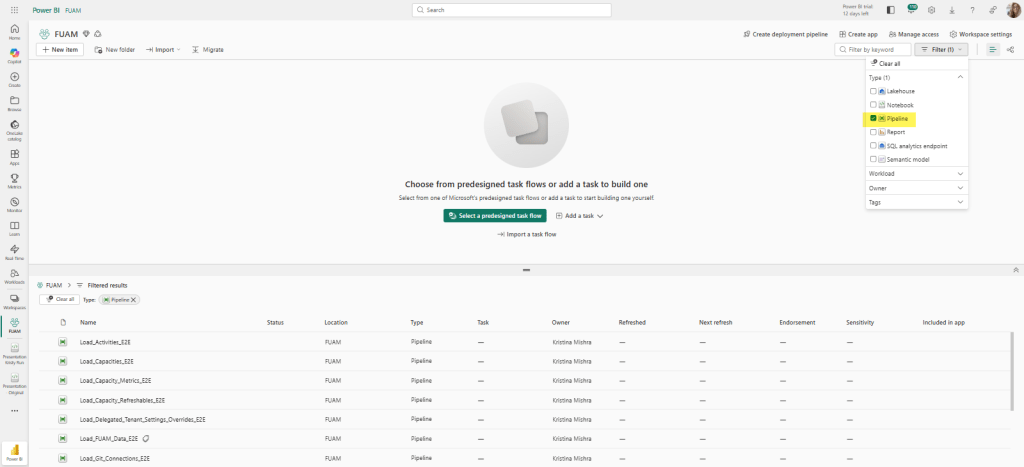Click Select a predesigned task flow
Viewport: 1024px width, 467px height.
tap(495, 215)
